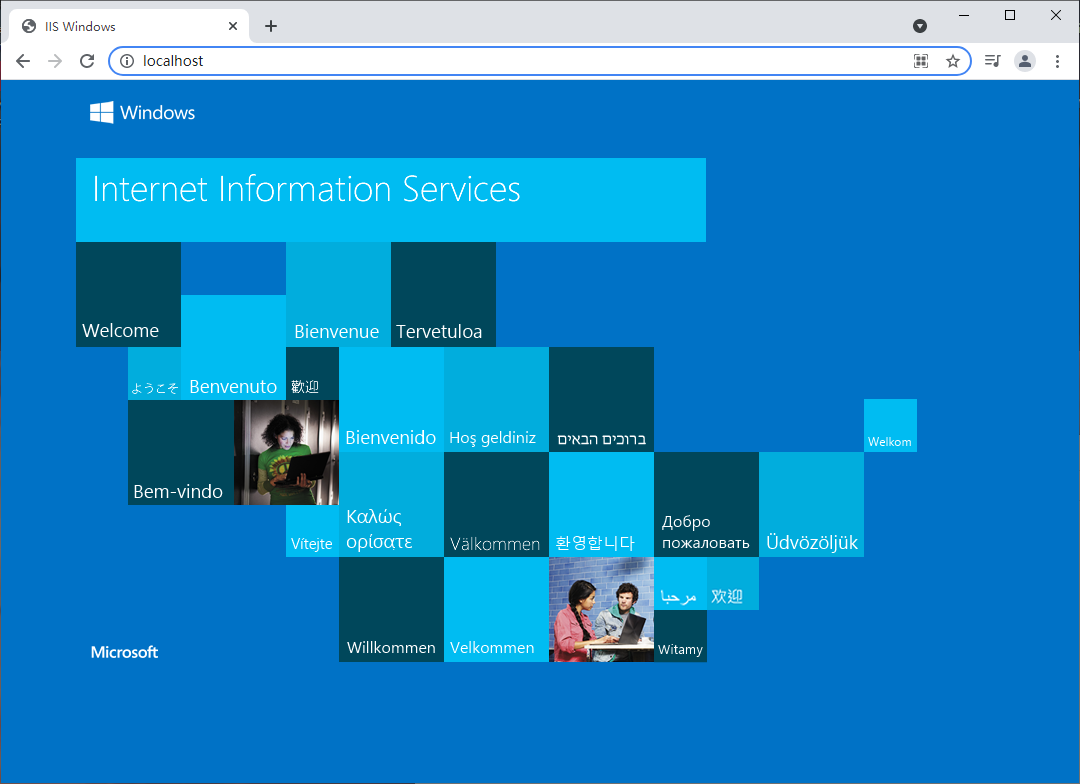Click the Benvenuto tile
Screen dimensions: 1080x784
[233, 347]
